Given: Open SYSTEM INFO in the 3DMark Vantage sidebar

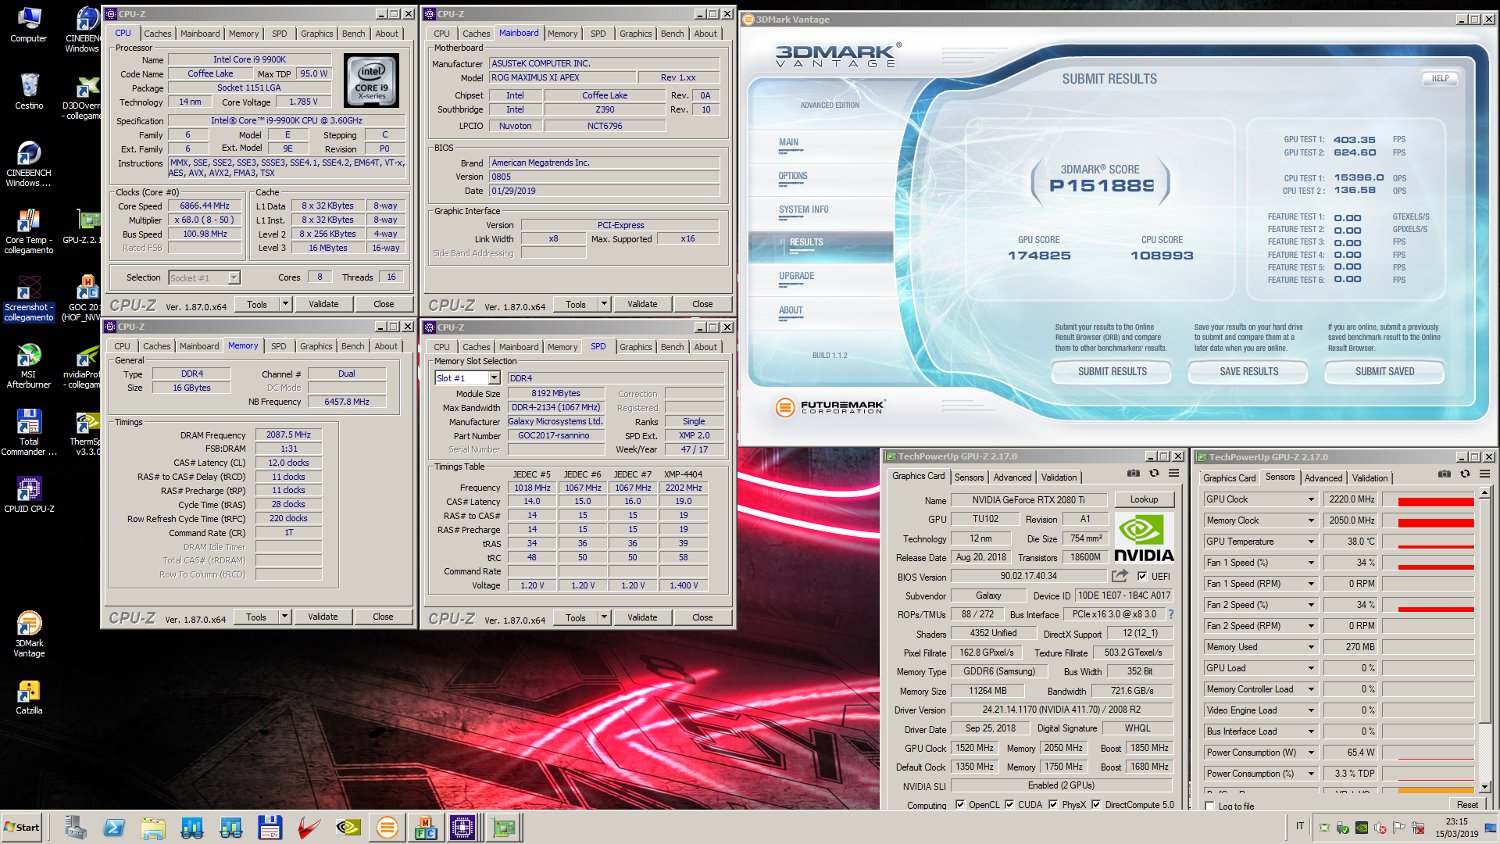Looking at the screenshot, I should point(804,210).
